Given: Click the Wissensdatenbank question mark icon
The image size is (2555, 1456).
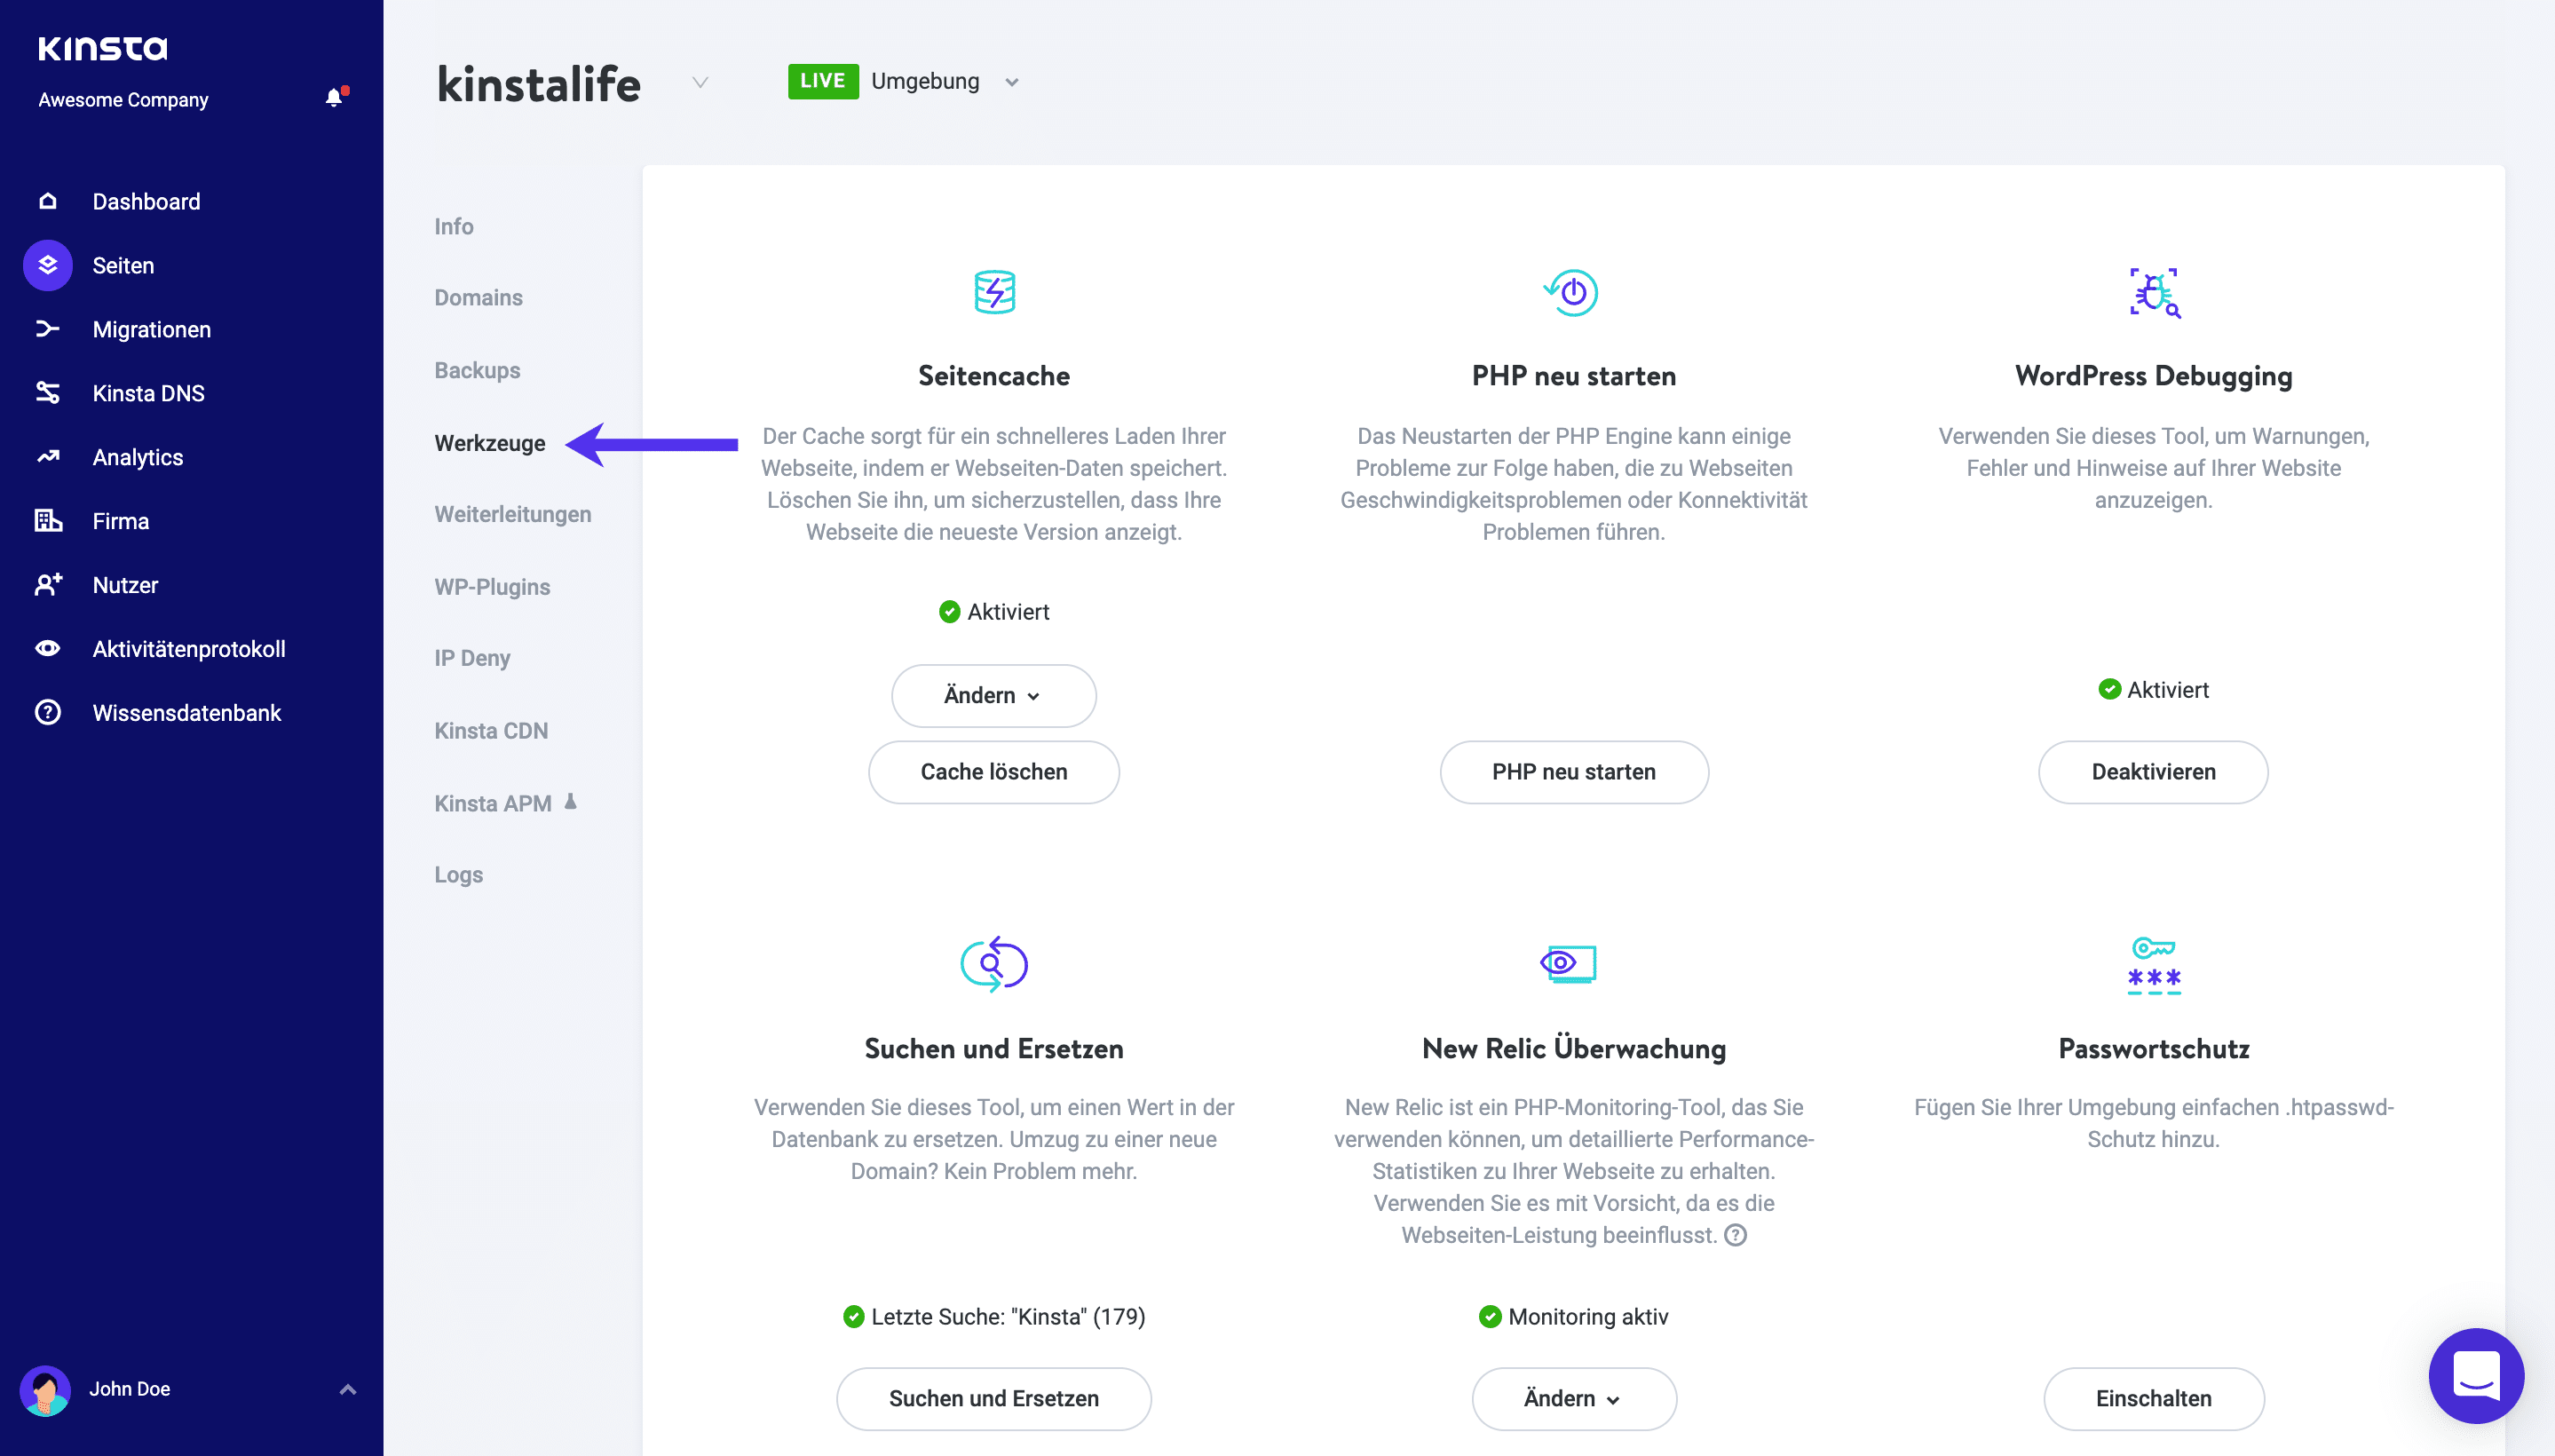Looking at the screenshot, I should (x=47, y=712).
